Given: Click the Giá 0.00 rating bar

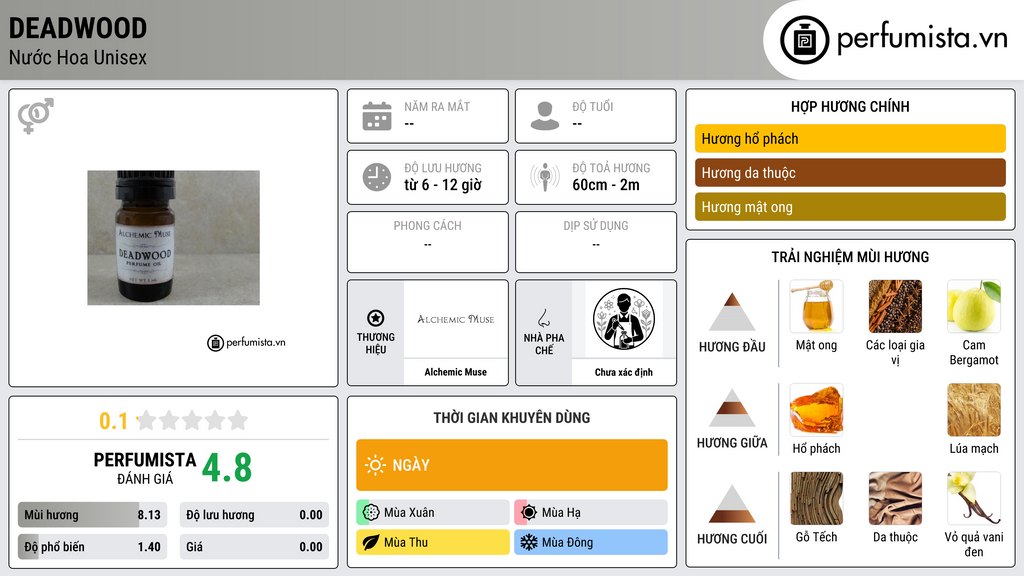Looking at the screenshot, I should 254,547.
